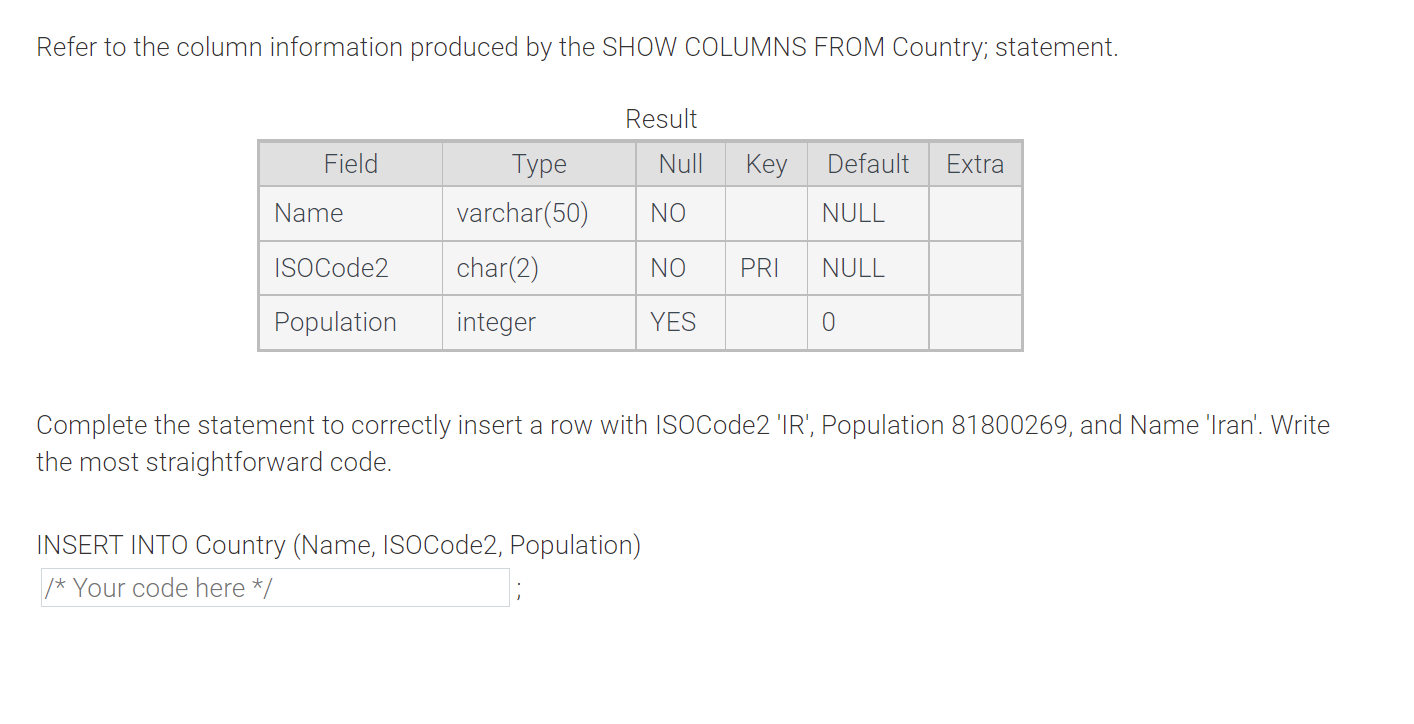Click the Result table title
The width and height of the screenshot is (1414, 724).
coord(661,118)
